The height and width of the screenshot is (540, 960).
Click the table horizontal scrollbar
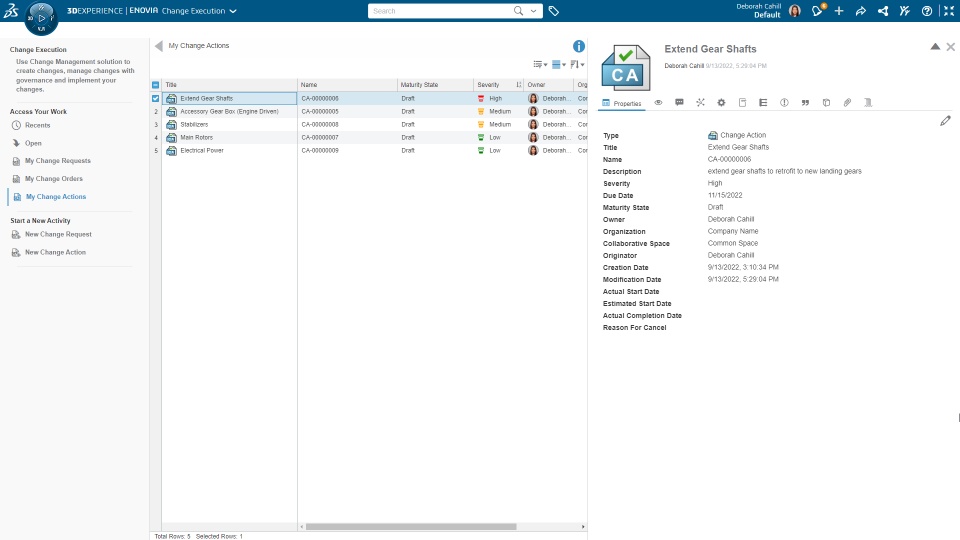tap(411, 527)
